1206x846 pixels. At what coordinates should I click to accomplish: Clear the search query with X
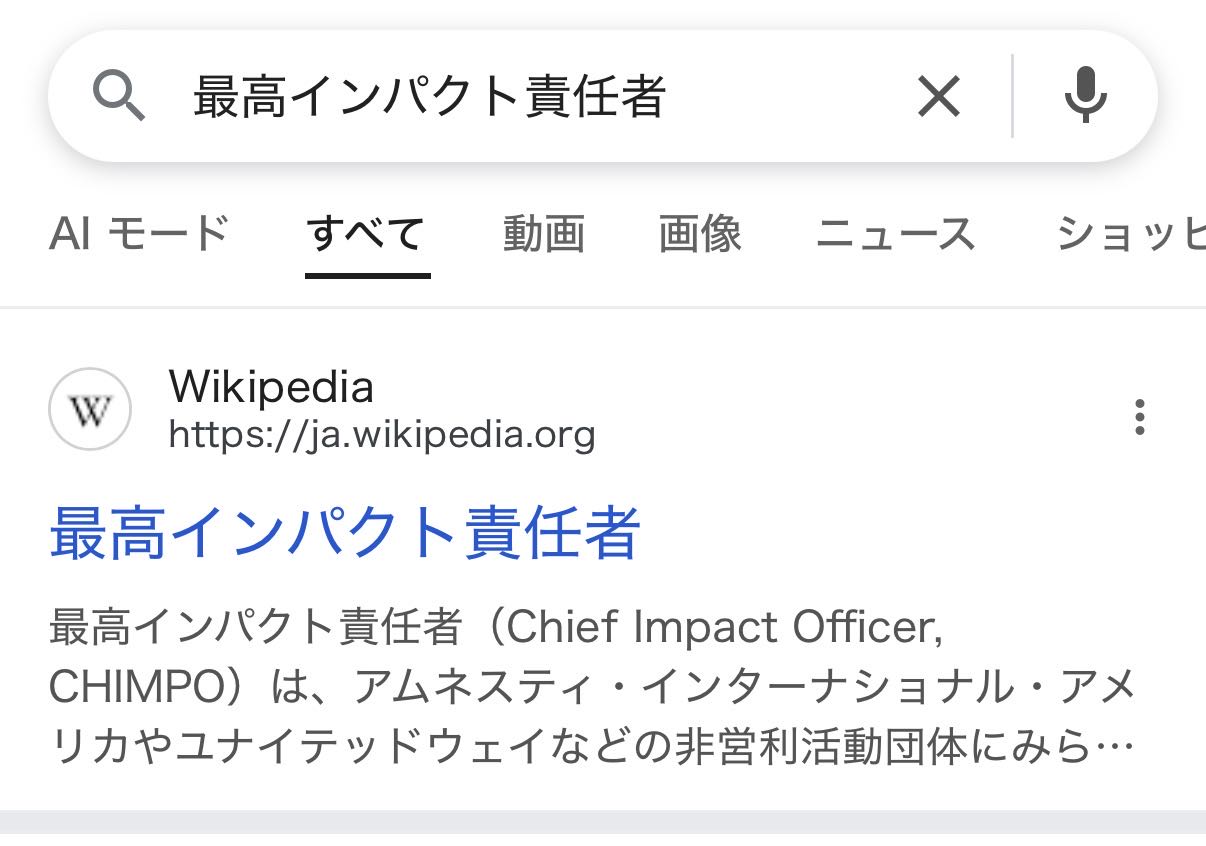pos(939,97)
